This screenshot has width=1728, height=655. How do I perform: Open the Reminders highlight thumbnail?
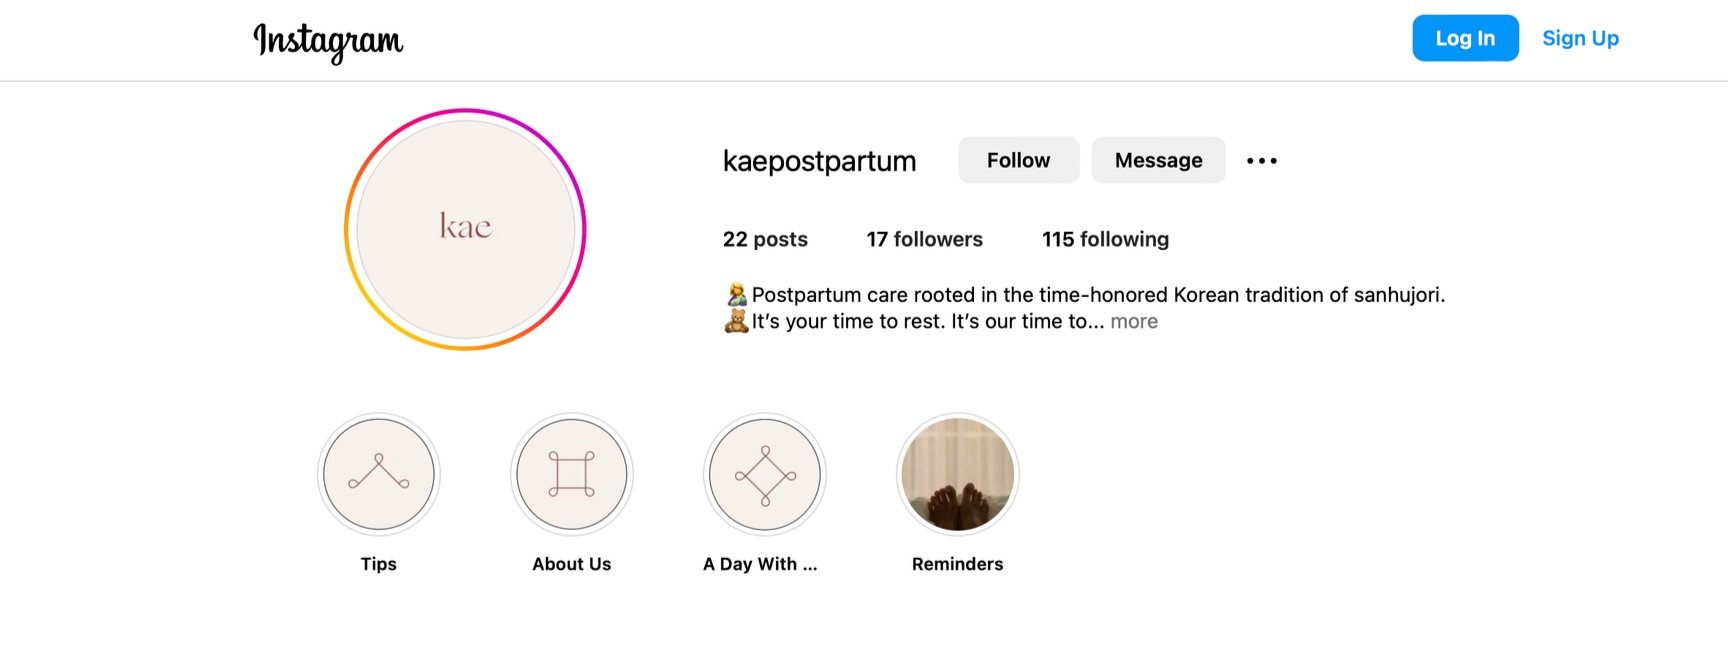958,474
